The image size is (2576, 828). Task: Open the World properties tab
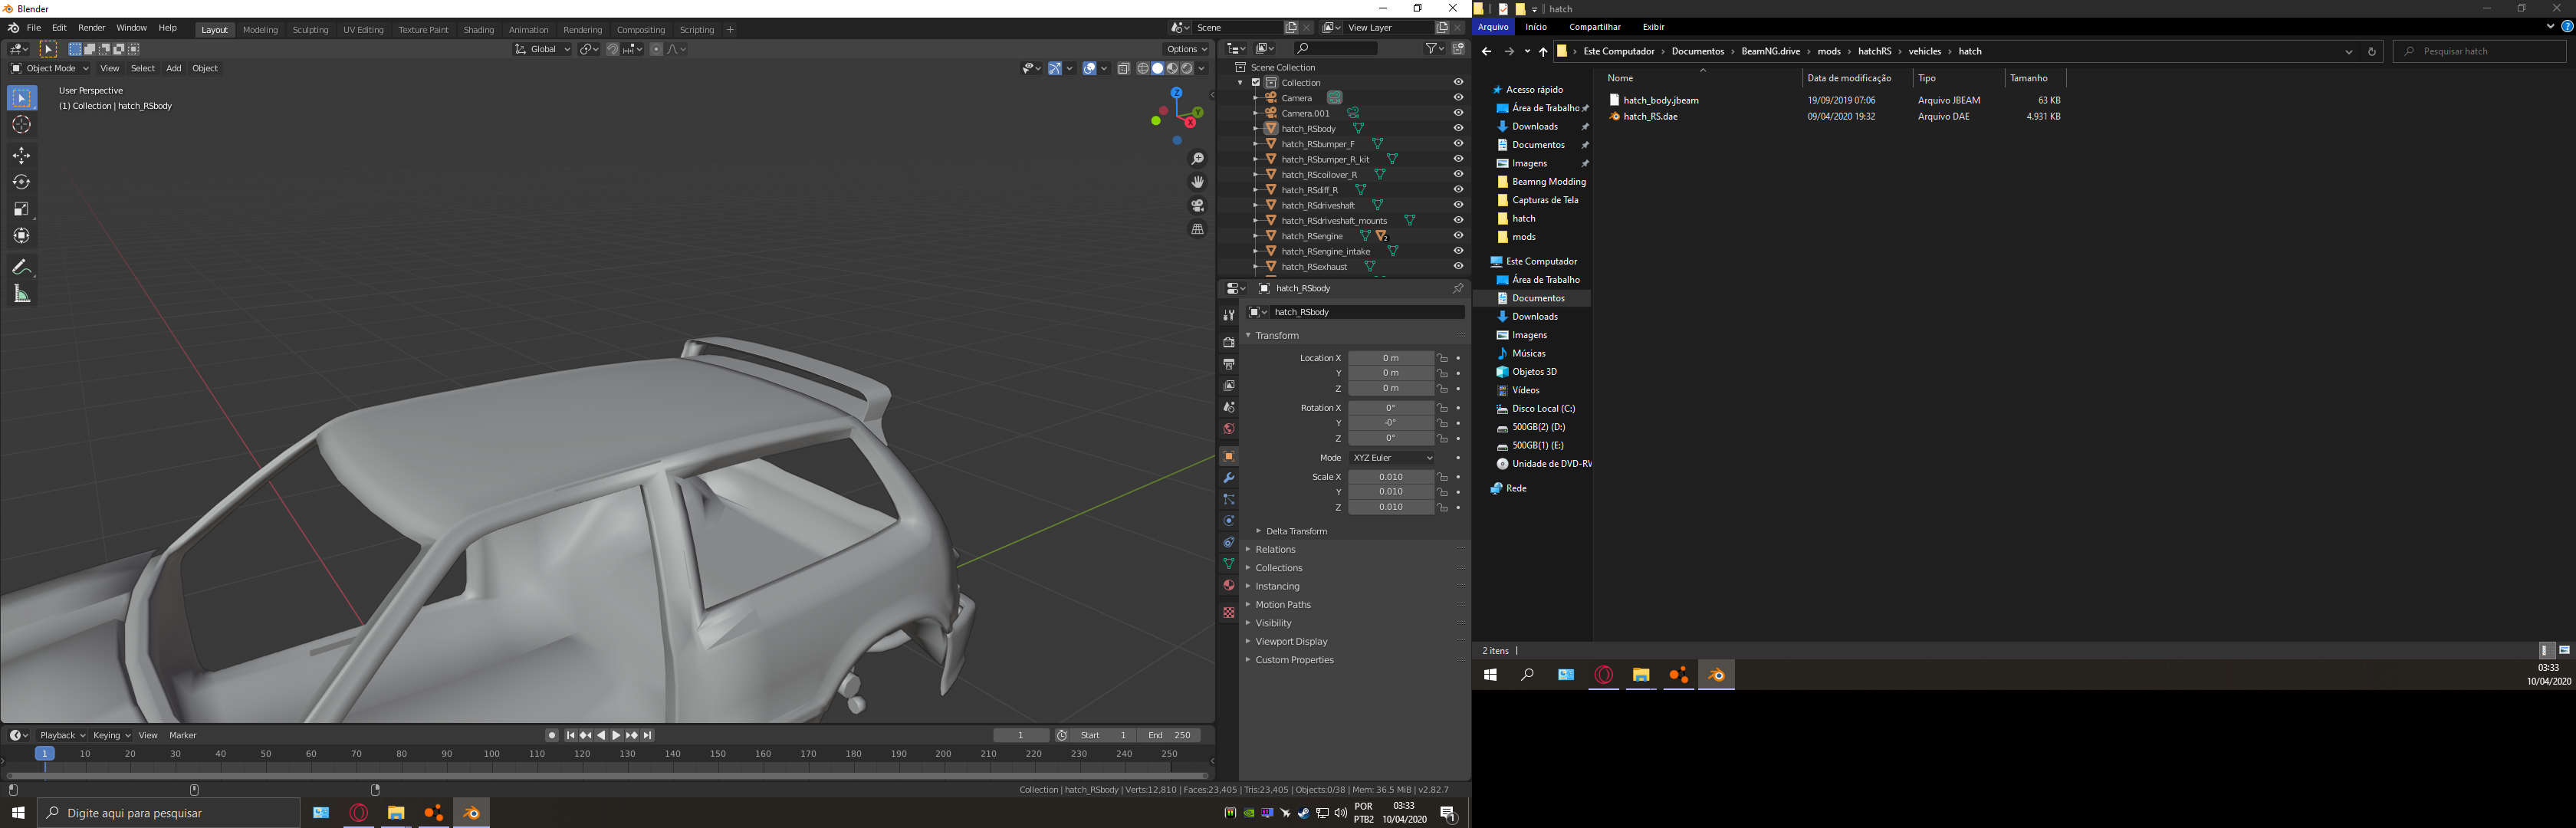tap(1229, 429)
